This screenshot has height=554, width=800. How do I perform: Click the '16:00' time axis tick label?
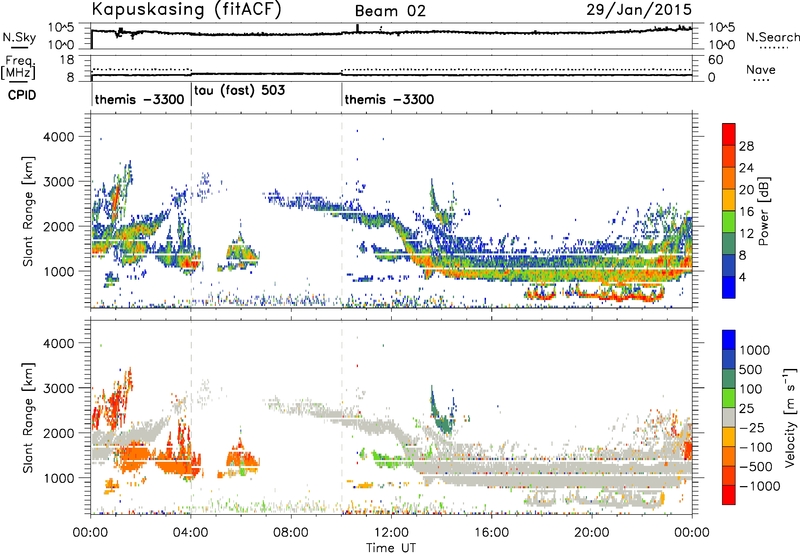click(491, 533)
